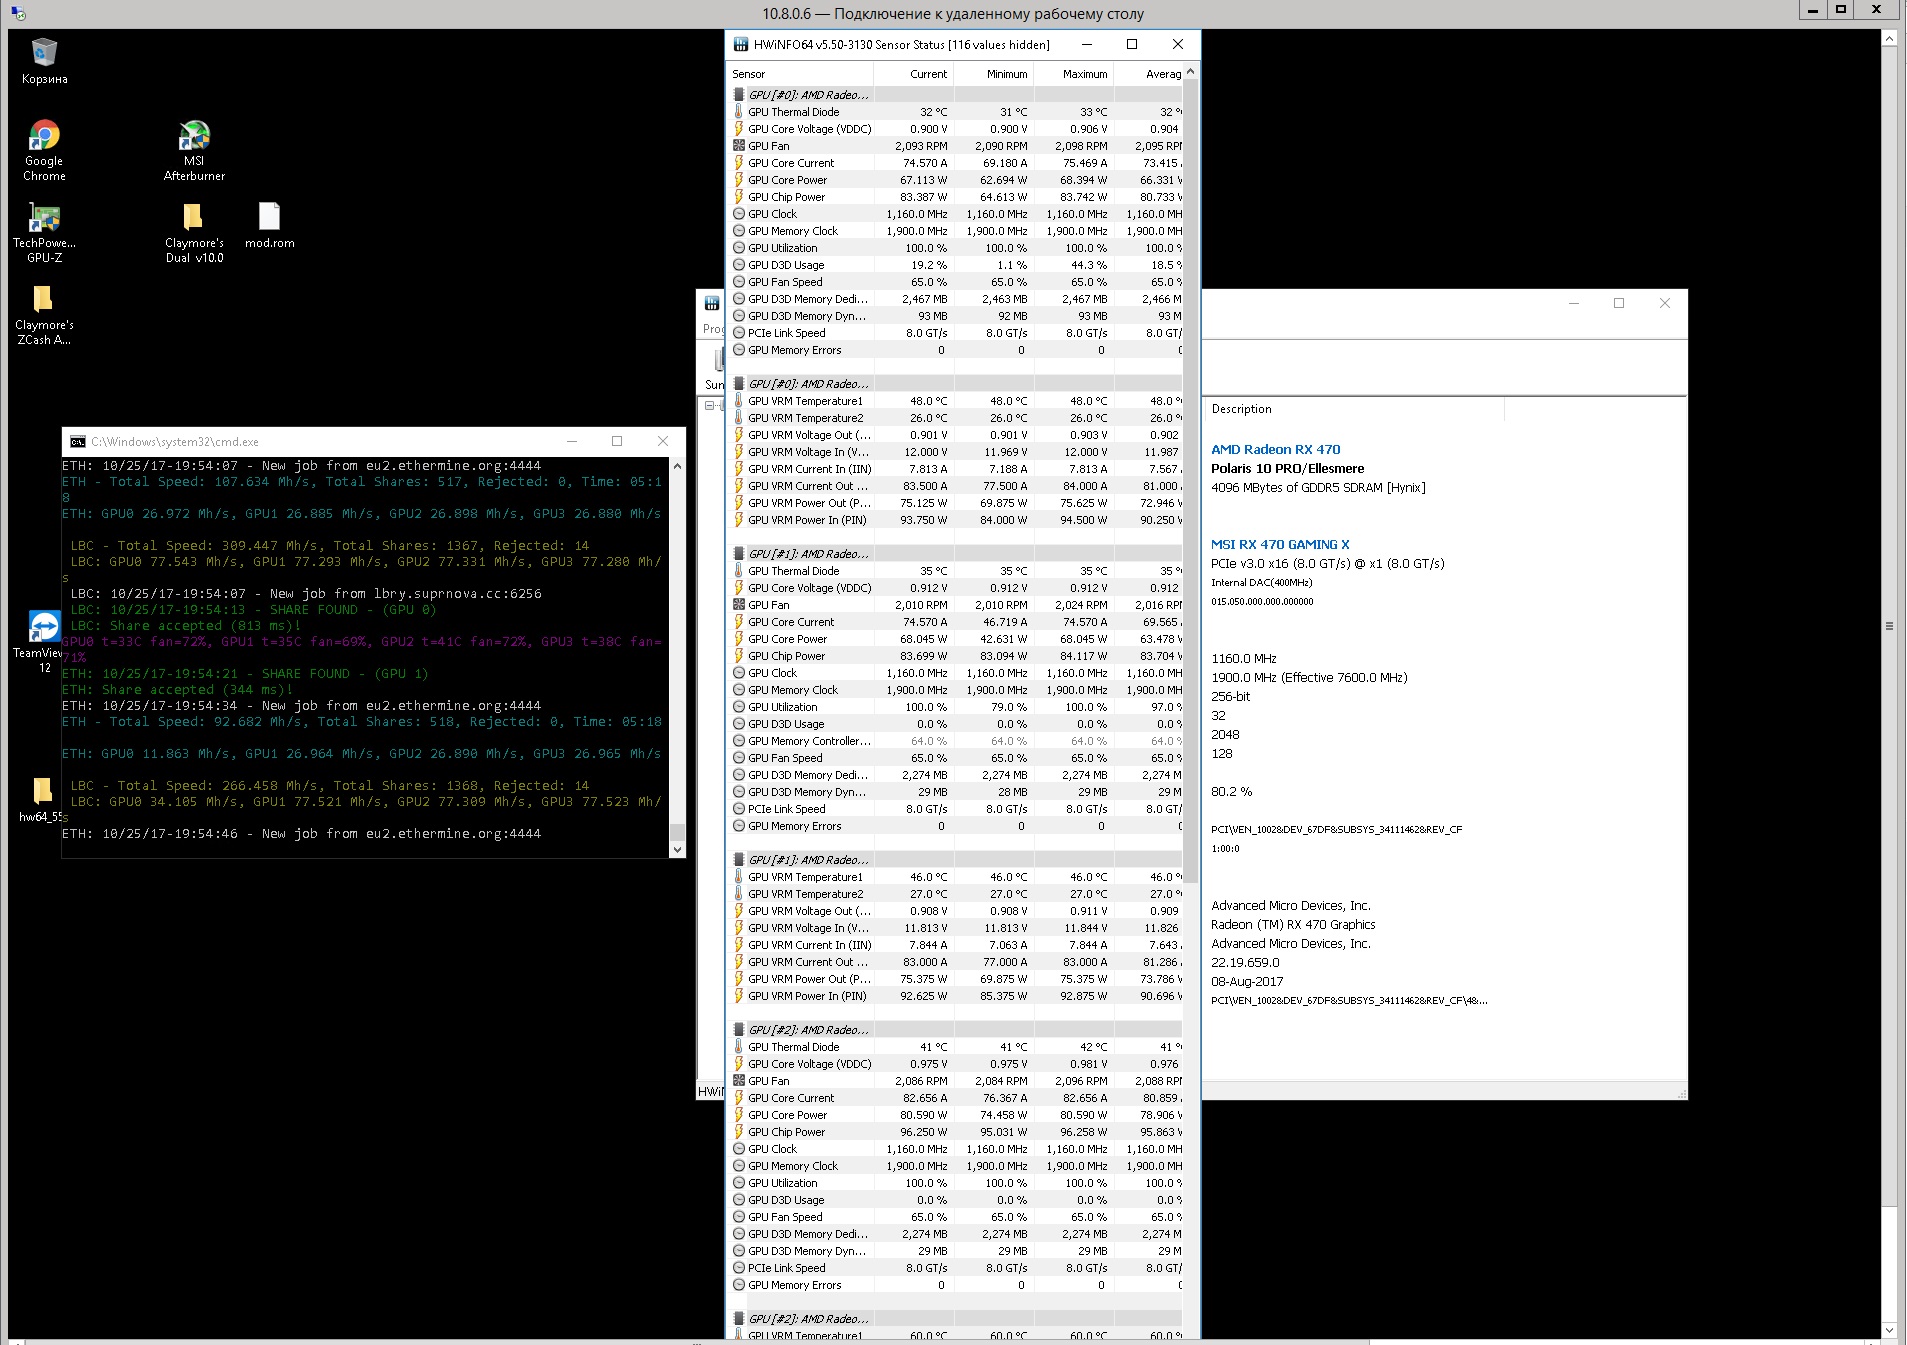Select the TeamViewer 12 desktop icon
Image resolution: width=1907 pixels, height=1345 pixels.
point(44,627)
